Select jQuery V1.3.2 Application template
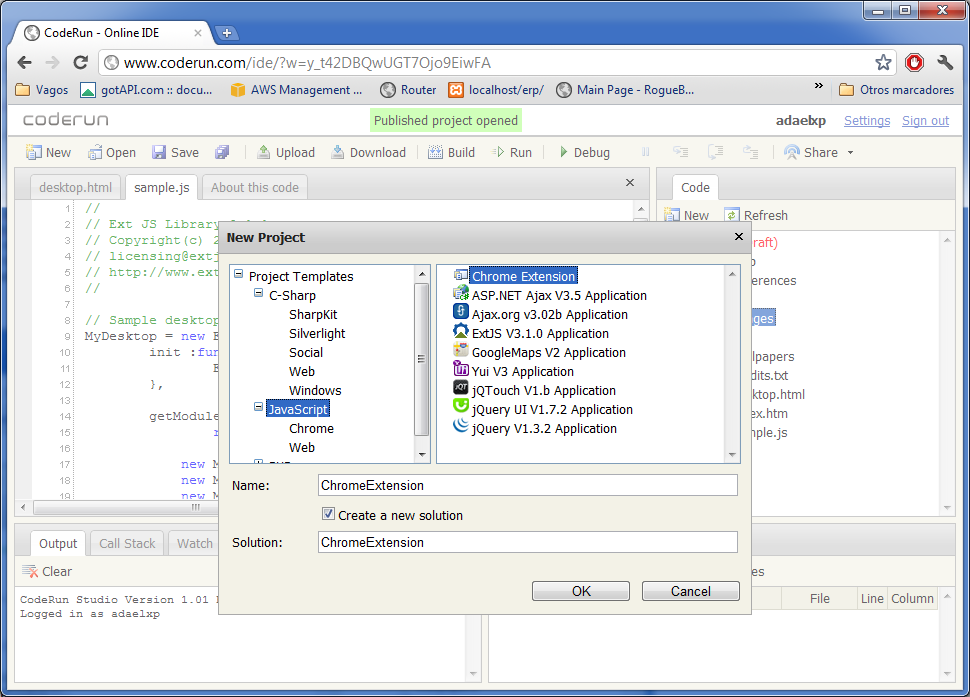The image size is (970, 697). click(x=544, y=429)
